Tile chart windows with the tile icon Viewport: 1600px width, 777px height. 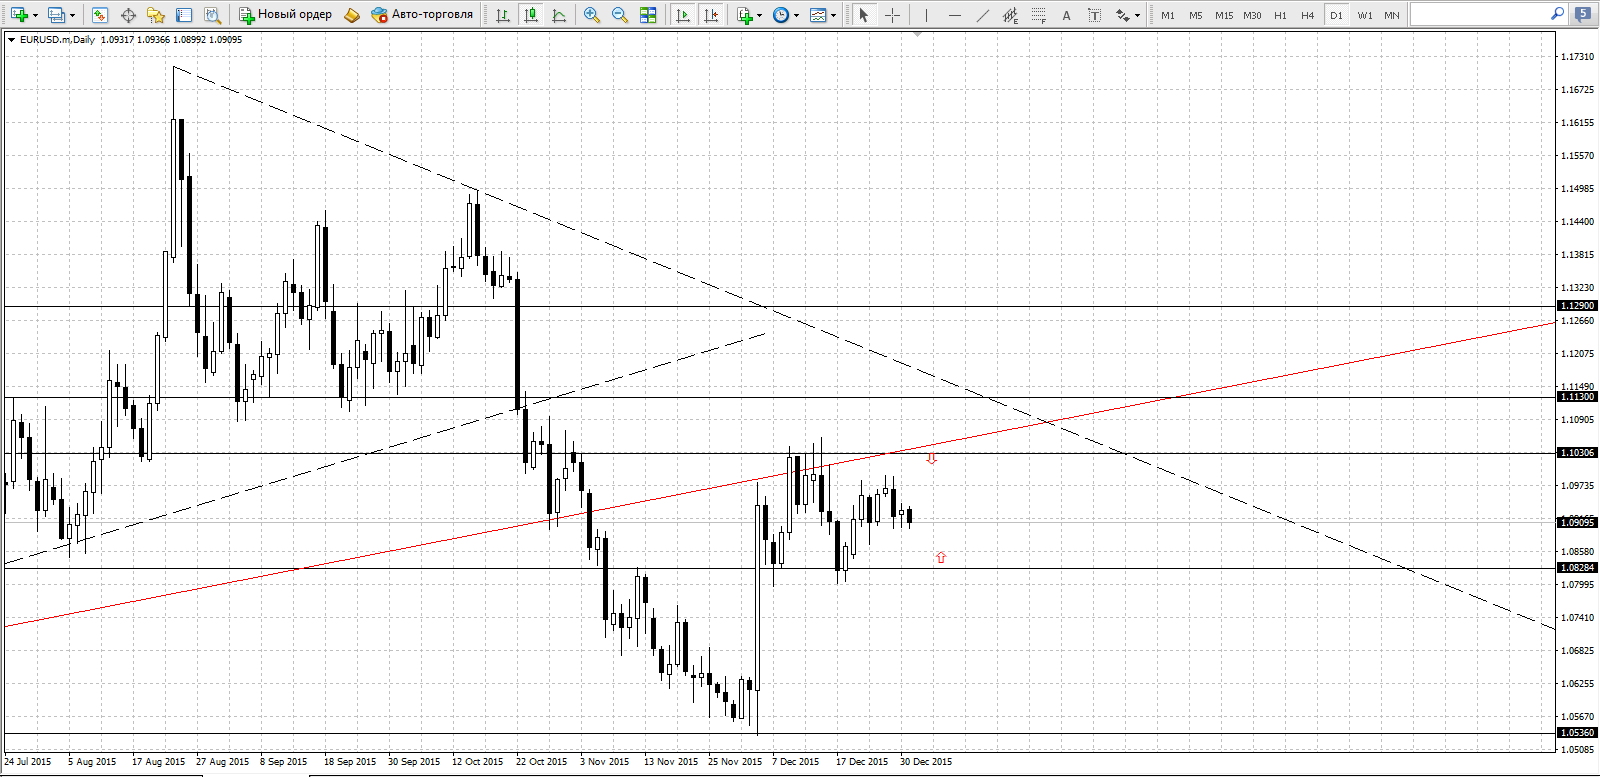coord(648,15)
